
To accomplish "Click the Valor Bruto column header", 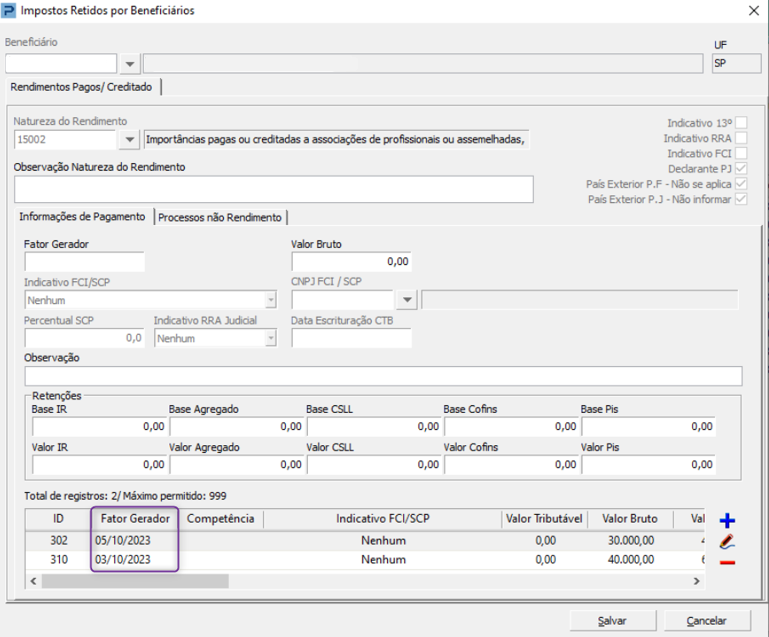I will [629, 519].
